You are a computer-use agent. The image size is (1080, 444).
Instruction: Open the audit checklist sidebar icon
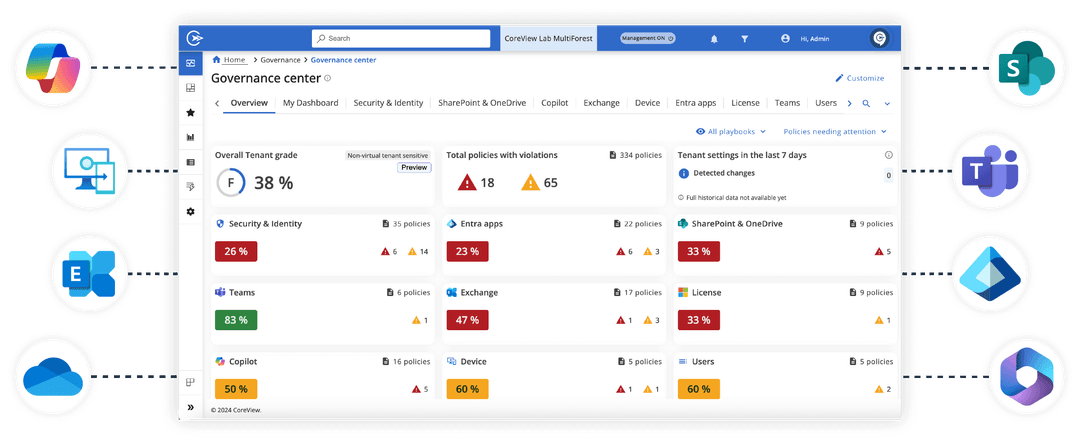[191, 187]
